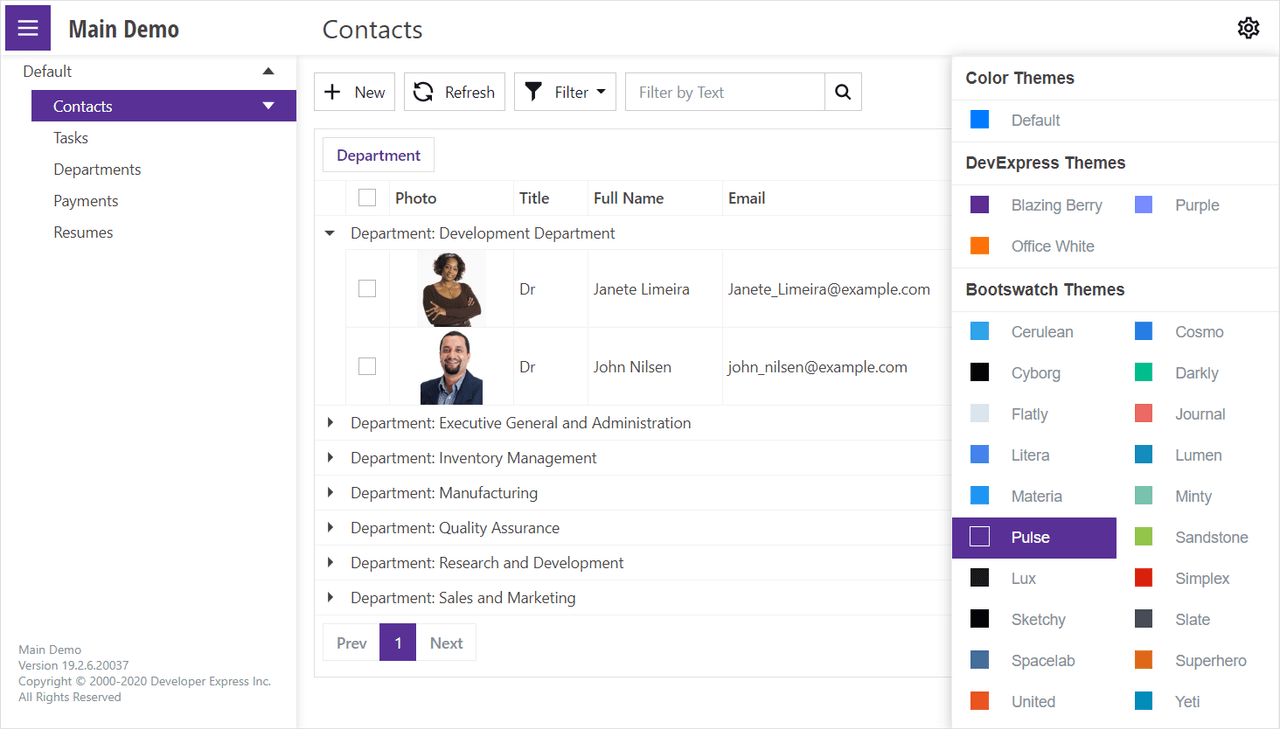Screen dimensions: 1280x729
Task: Apply the Yeti theme
Action: [x=1198, y=701]
